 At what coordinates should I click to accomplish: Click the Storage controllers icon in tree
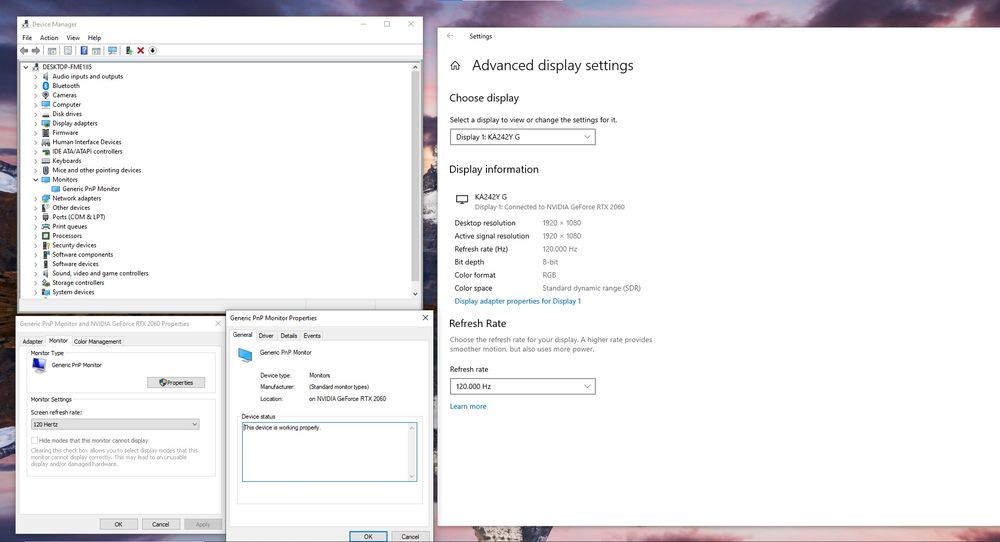pyautogui.click(x=46, y=282)
